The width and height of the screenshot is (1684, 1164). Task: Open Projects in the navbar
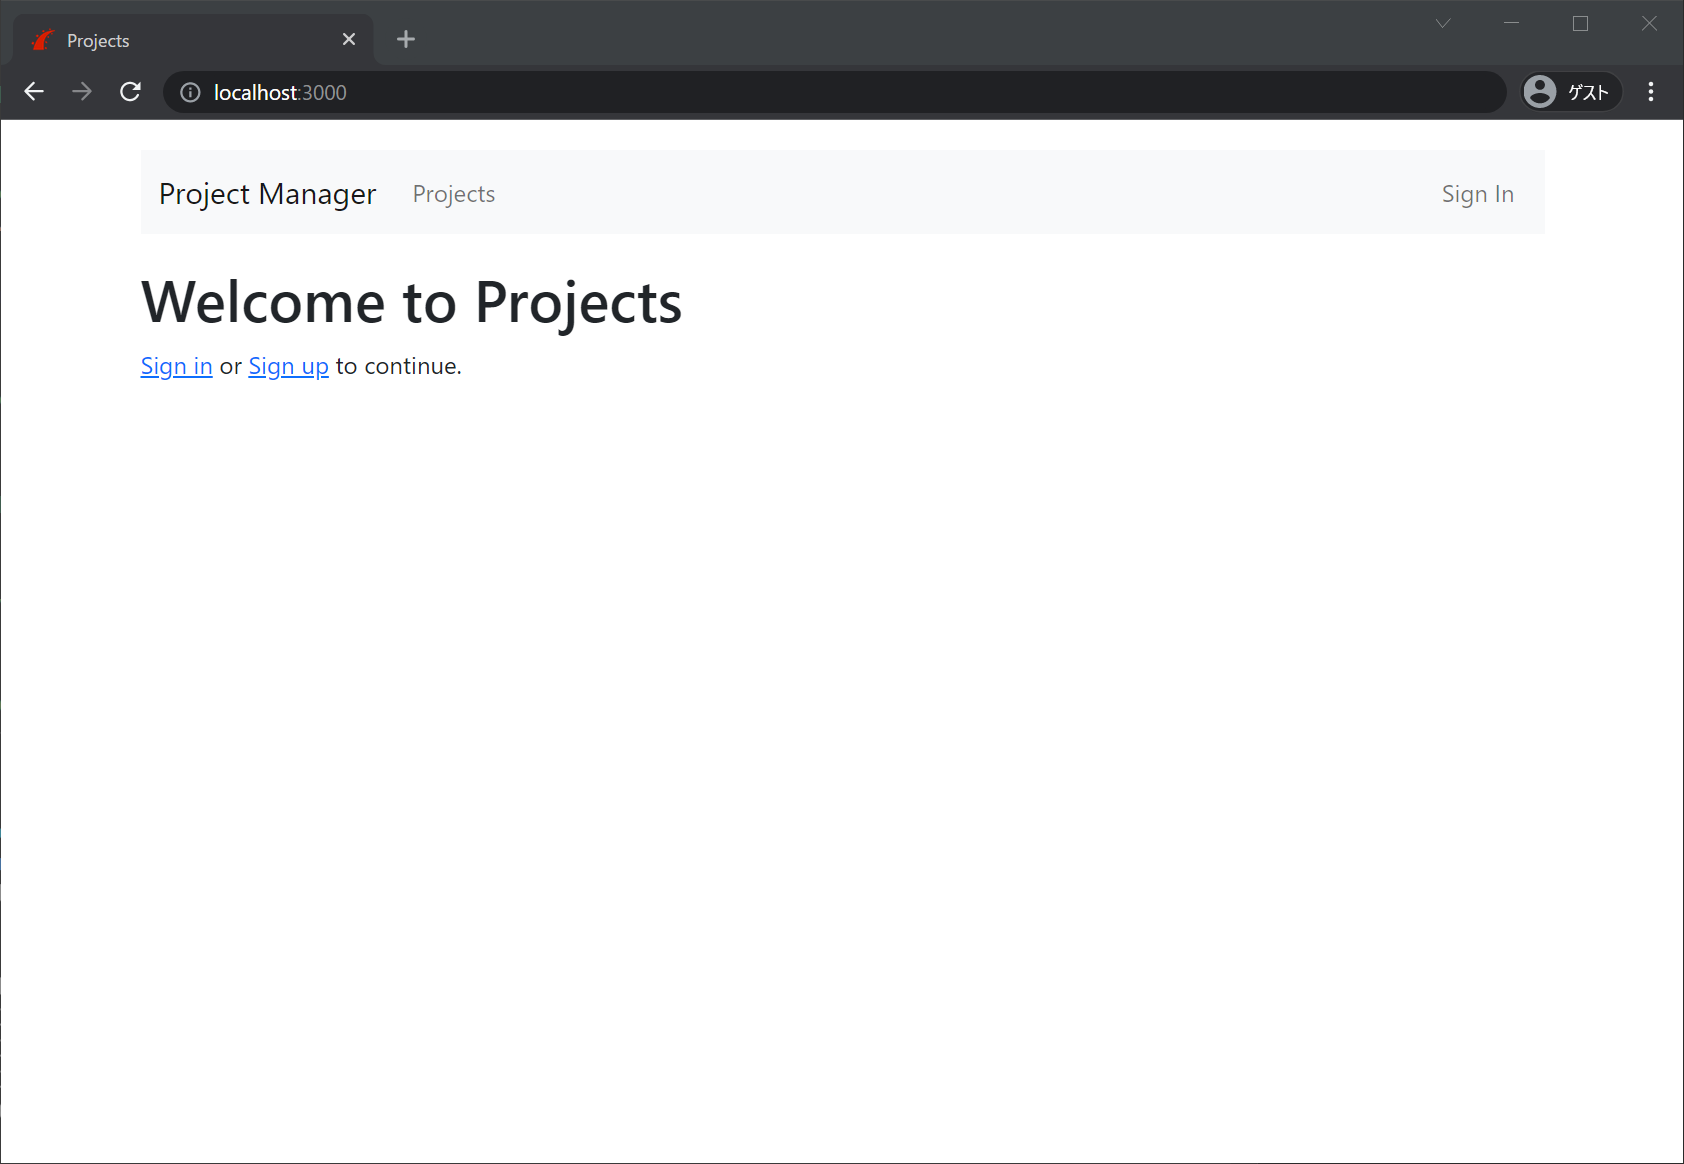453,194
